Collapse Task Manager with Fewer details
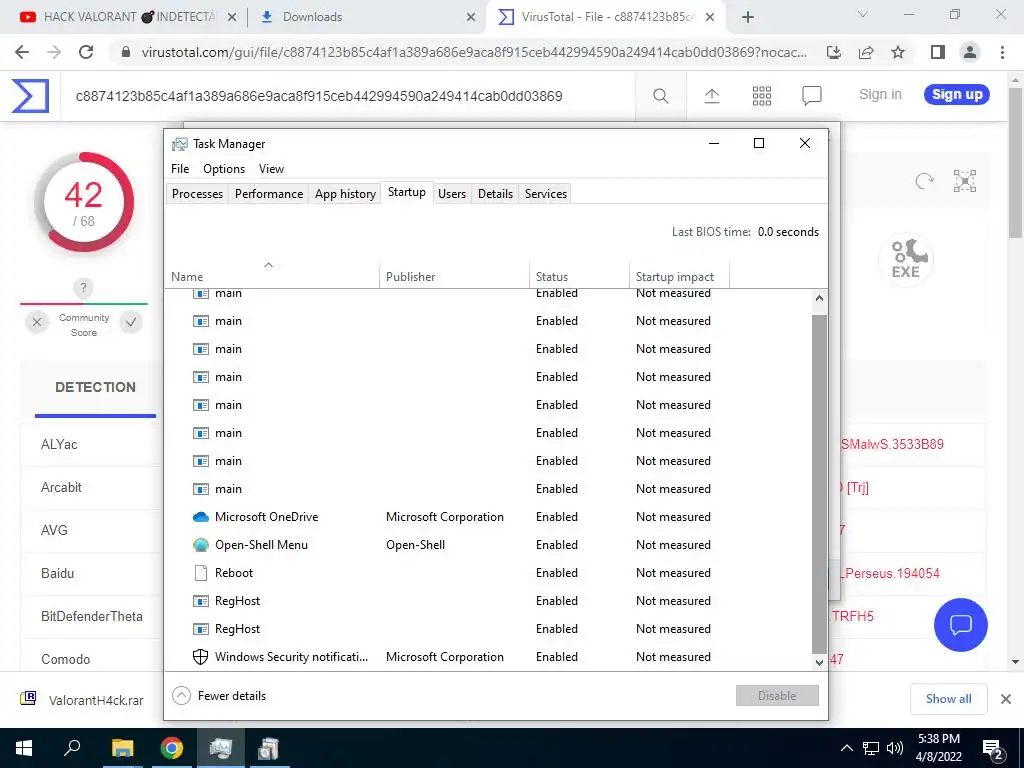 219,696
